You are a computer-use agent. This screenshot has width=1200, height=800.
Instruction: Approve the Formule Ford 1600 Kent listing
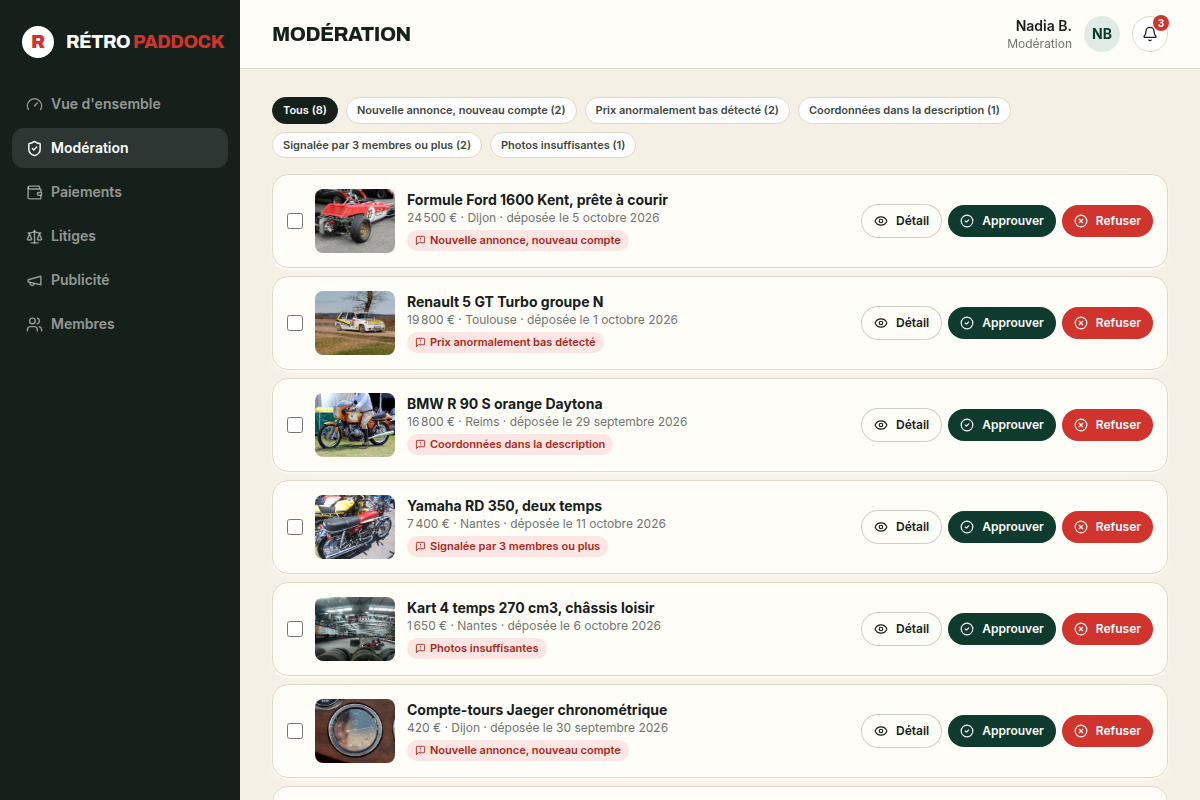pos(1002,221)
